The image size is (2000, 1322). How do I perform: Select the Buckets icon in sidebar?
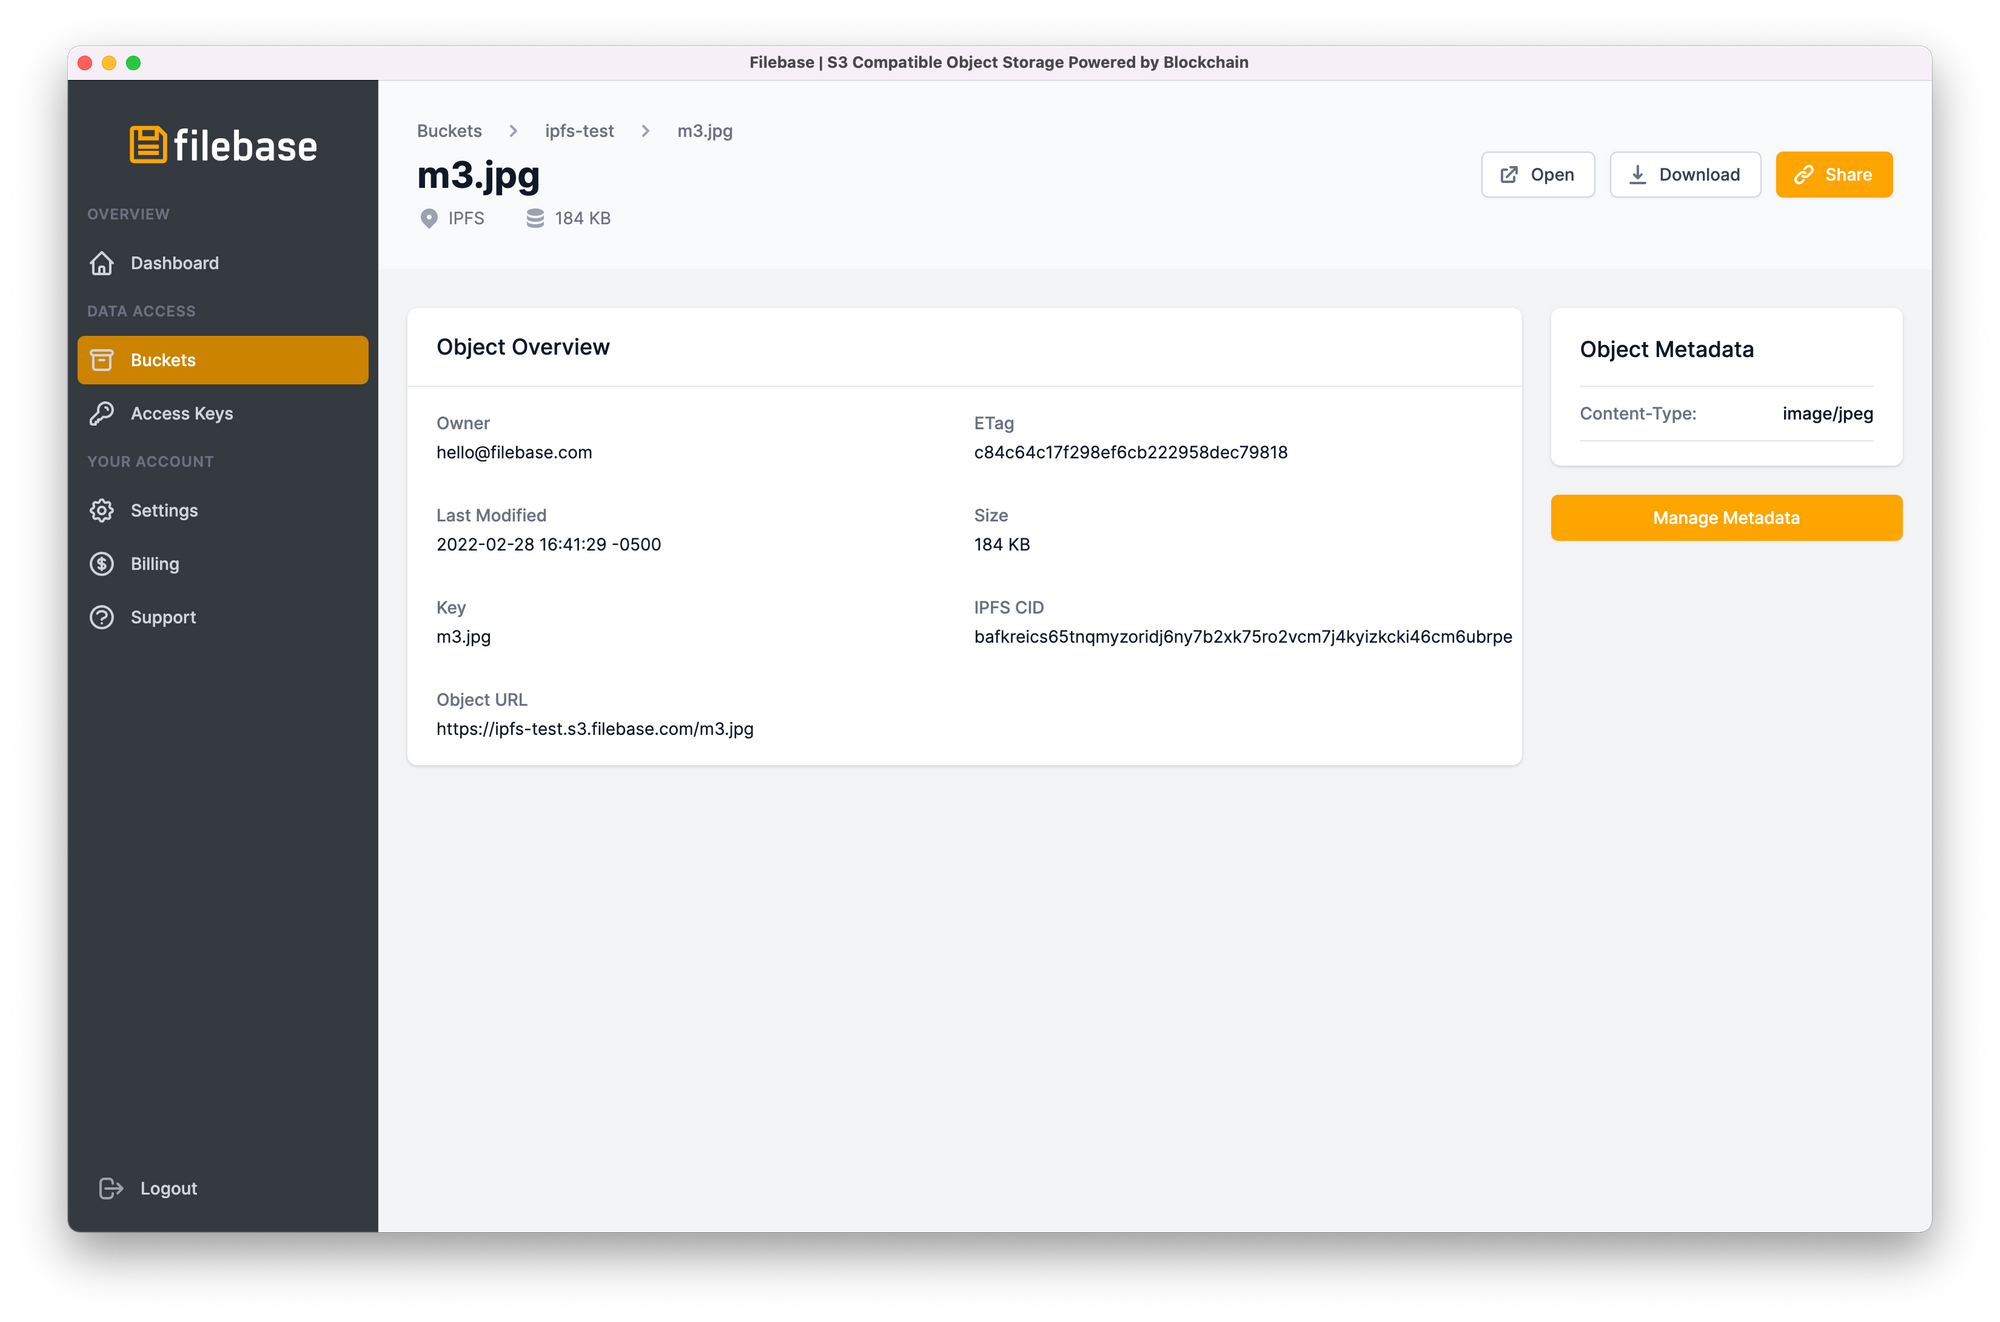tap(102, 359)
